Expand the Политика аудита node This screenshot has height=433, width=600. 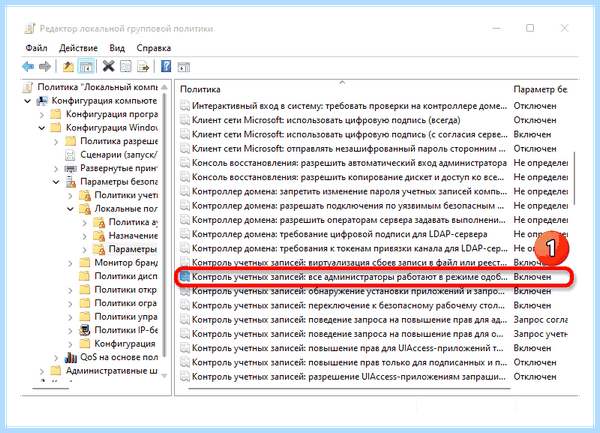[85, 222]
